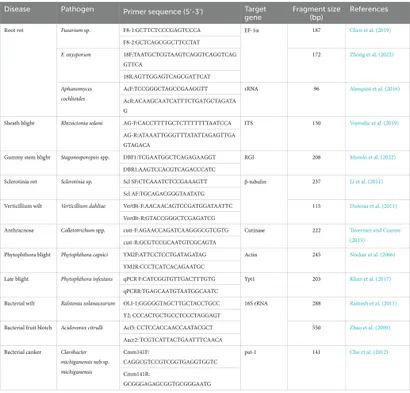The width and height of the screenshot is (410, 393).
Task: Select the Primer sequence (5'-3') column header
Action: [163, 12]
